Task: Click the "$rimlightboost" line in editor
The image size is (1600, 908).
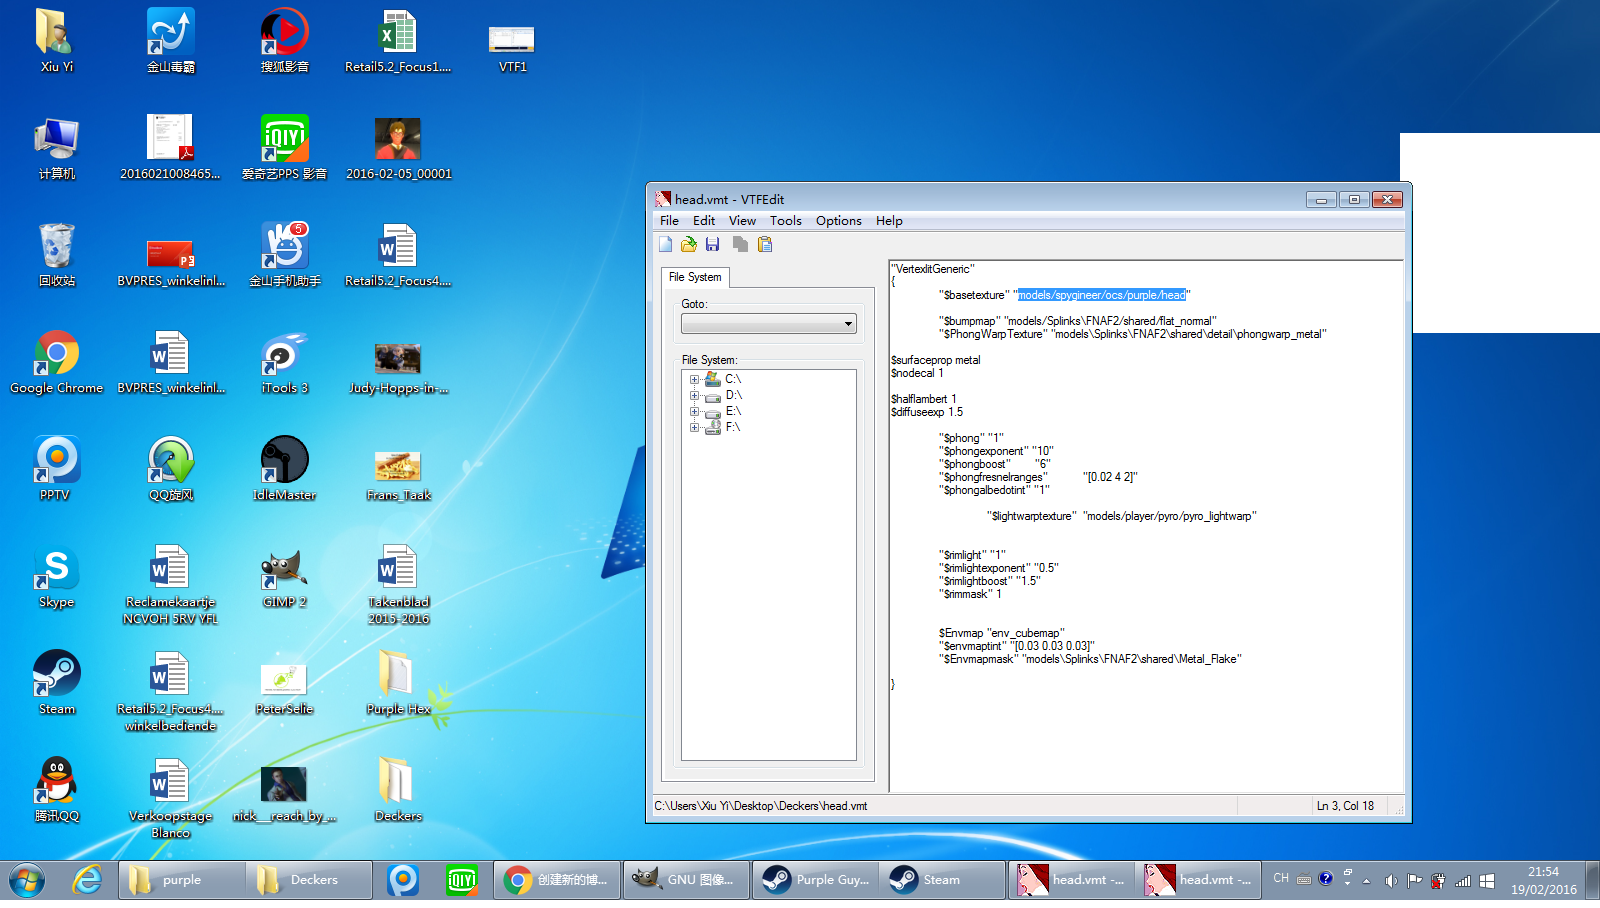Action: [x=990, y=581]
